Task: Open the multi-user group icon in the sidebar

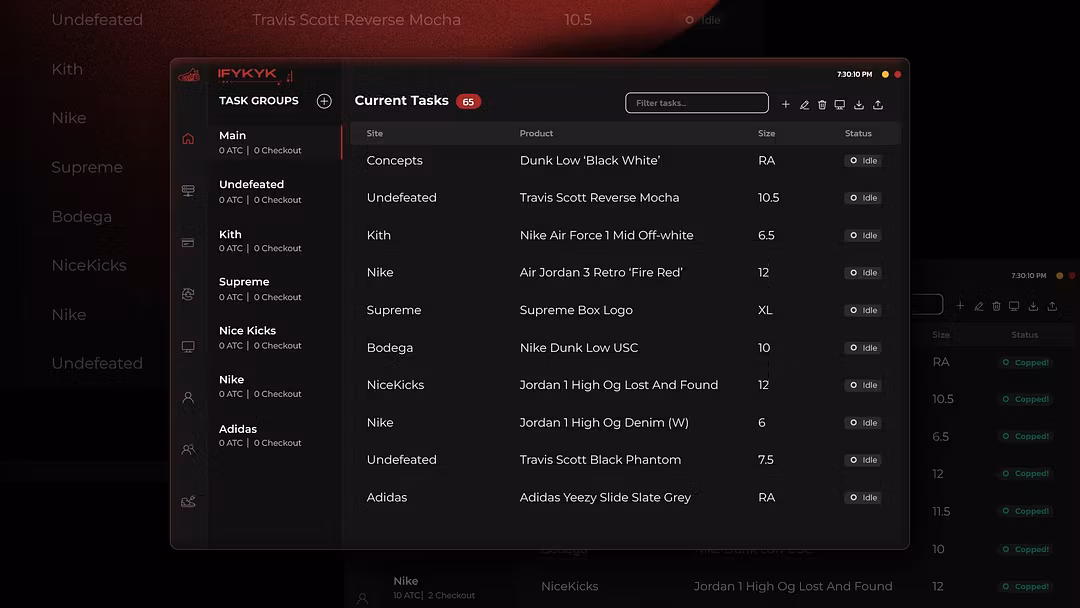Action: coord(188,450)
